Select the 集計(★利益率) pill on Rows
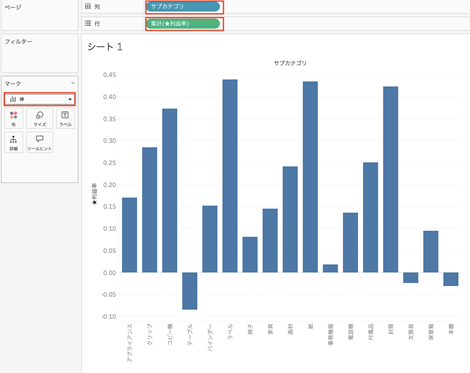This screenshot has height=373, width=470. 183,24
